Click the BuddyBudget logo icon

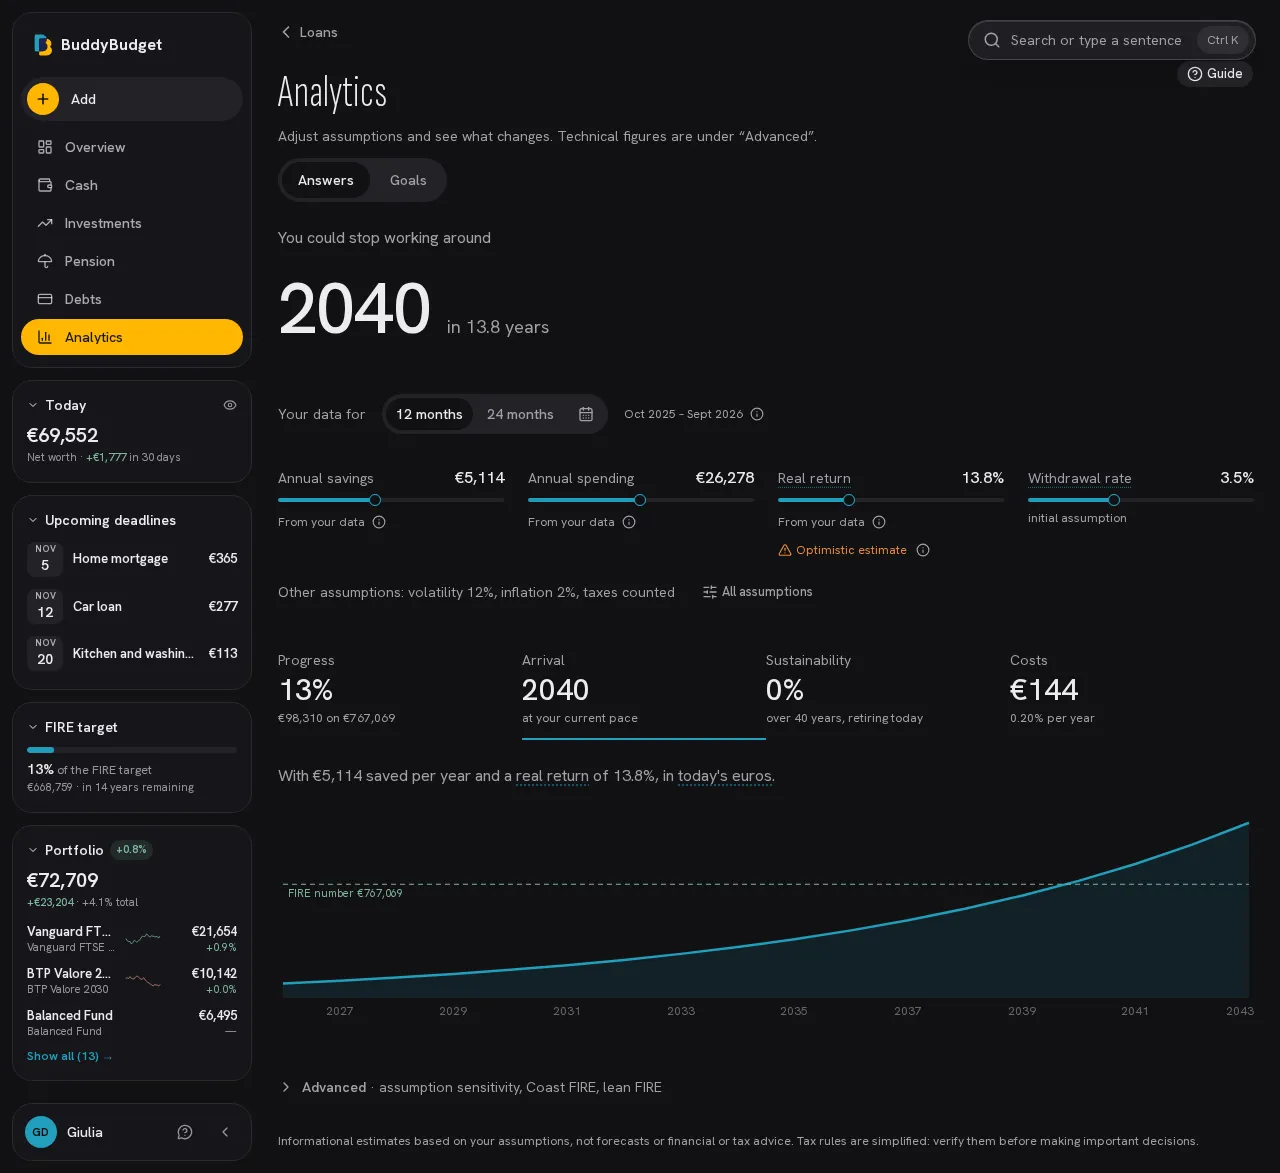click(43, 45)
